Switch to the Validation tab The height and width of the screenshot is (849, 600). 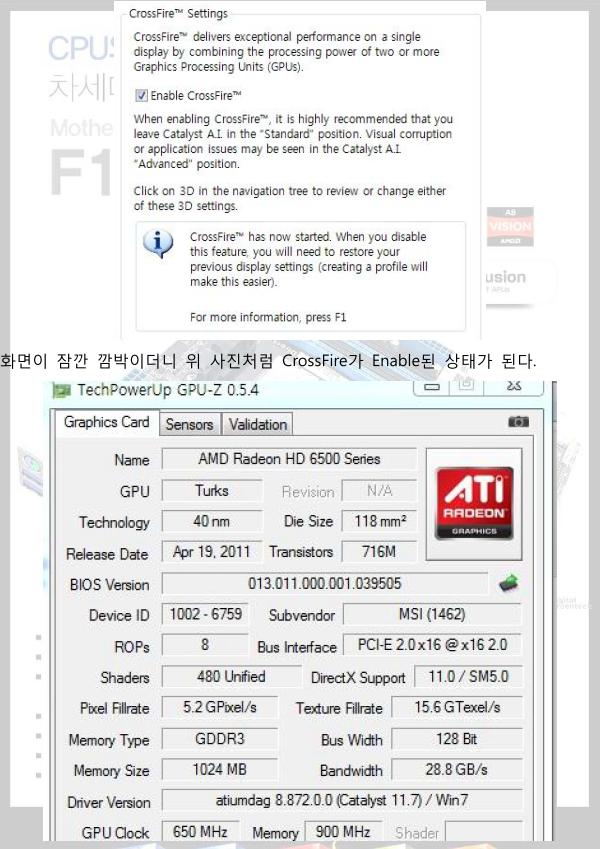click(258, 424)
